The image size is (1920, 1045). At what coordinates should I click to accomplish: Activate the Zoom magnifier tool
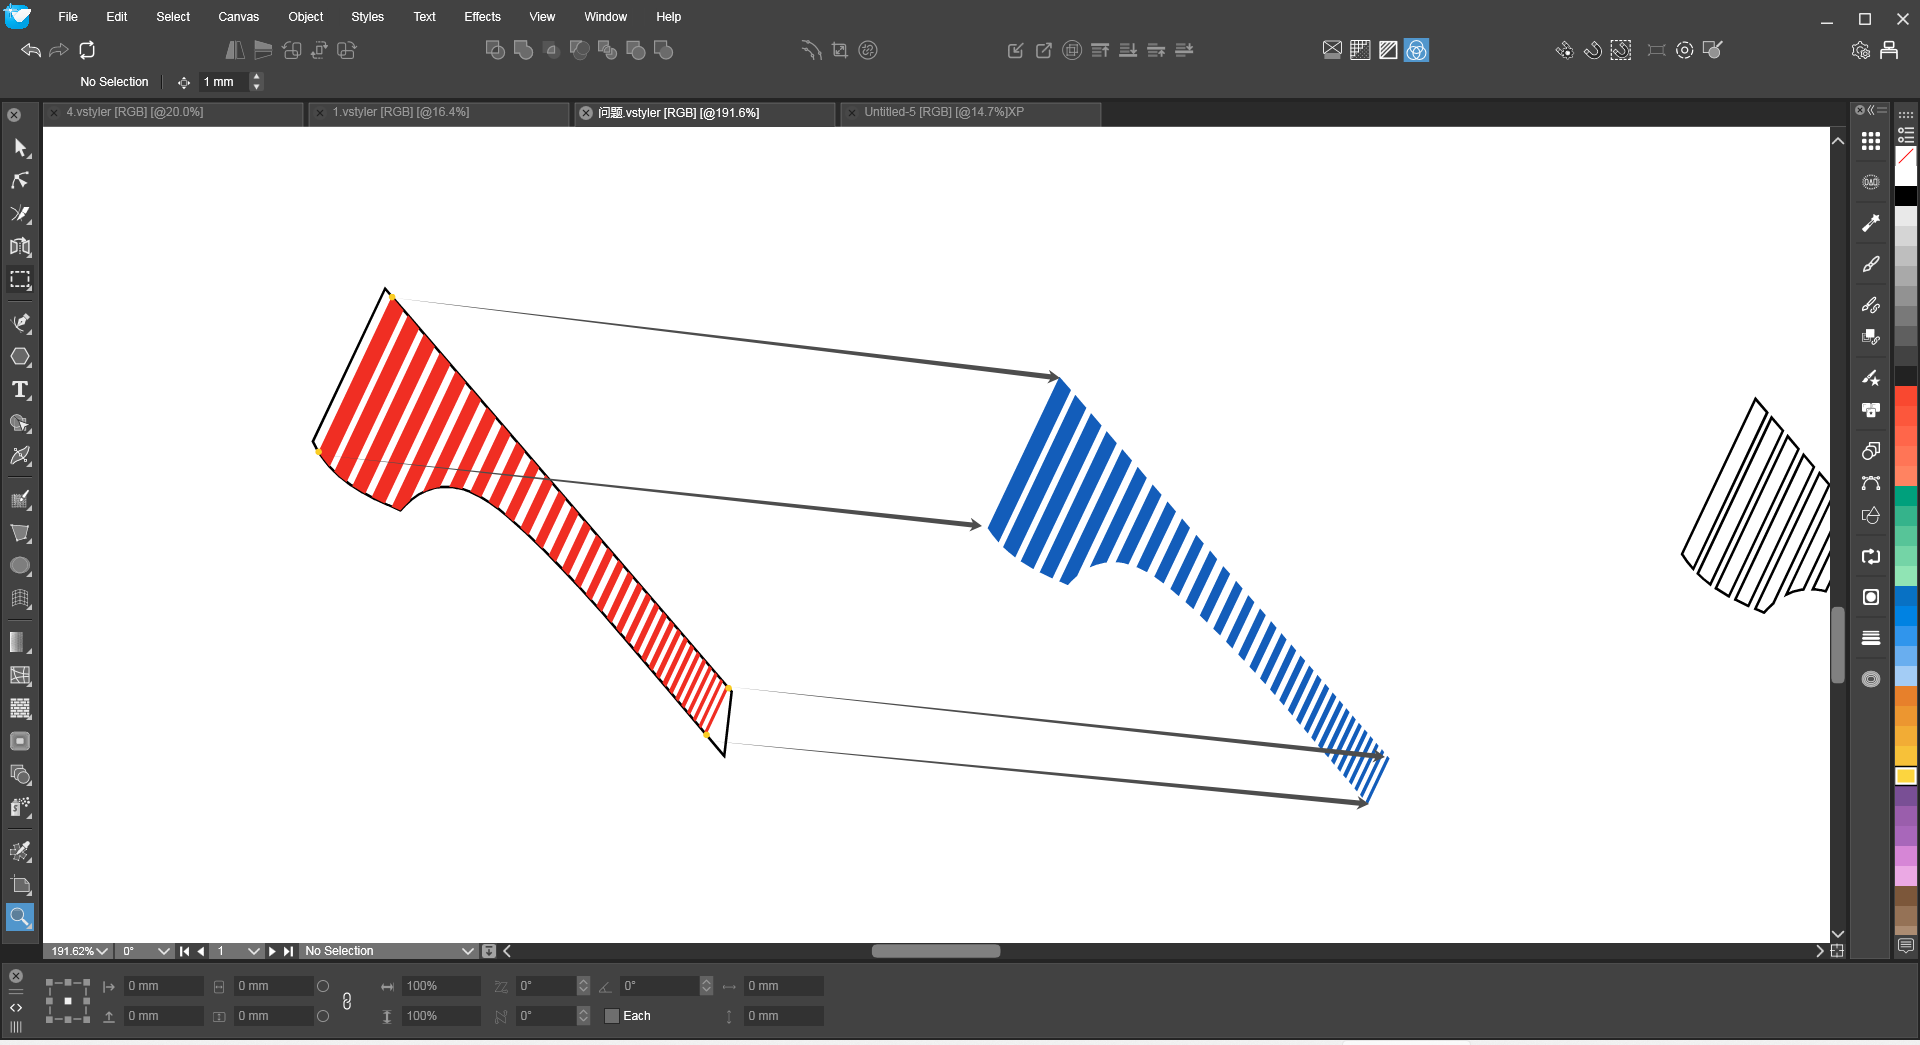[20, 917]
